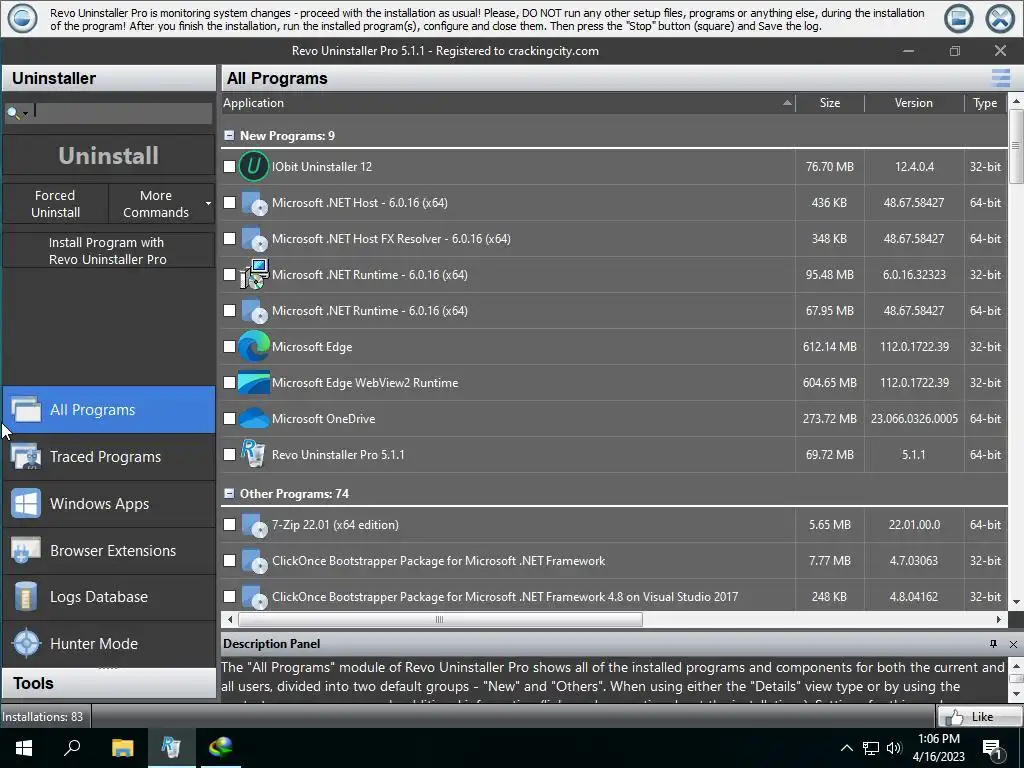Activate Hunter Mode

pos(108,643)
